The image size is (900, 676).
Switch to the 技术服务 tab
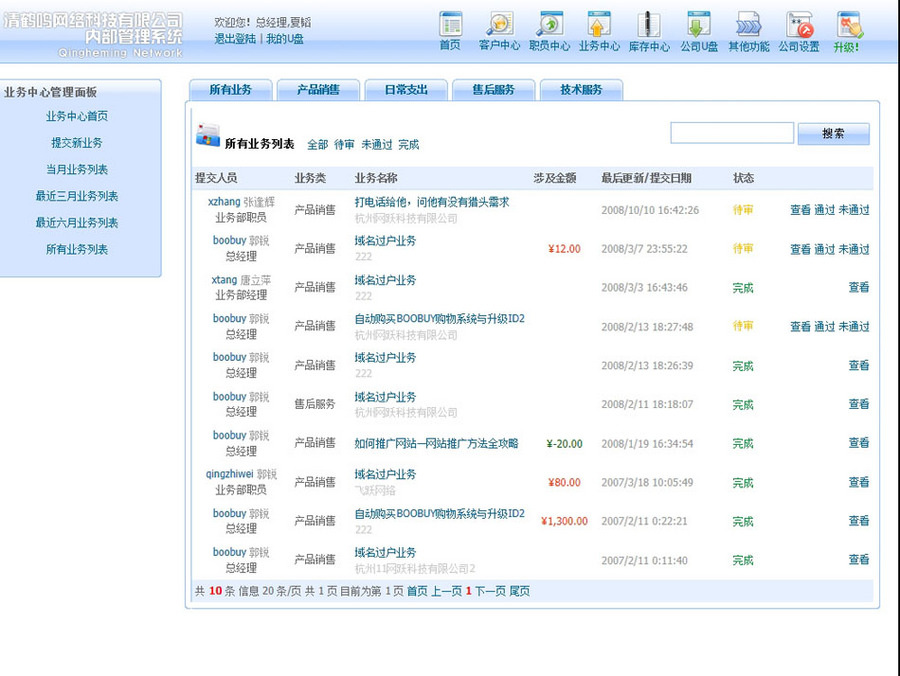click(x=581, y=90)
